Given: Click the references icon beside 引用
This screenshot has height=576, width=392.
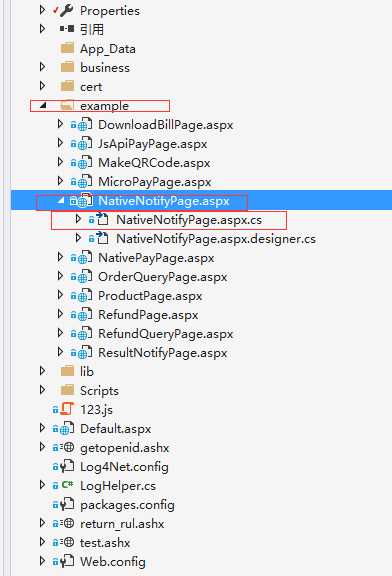Looking at the screenshot, I should click(66, 28).
